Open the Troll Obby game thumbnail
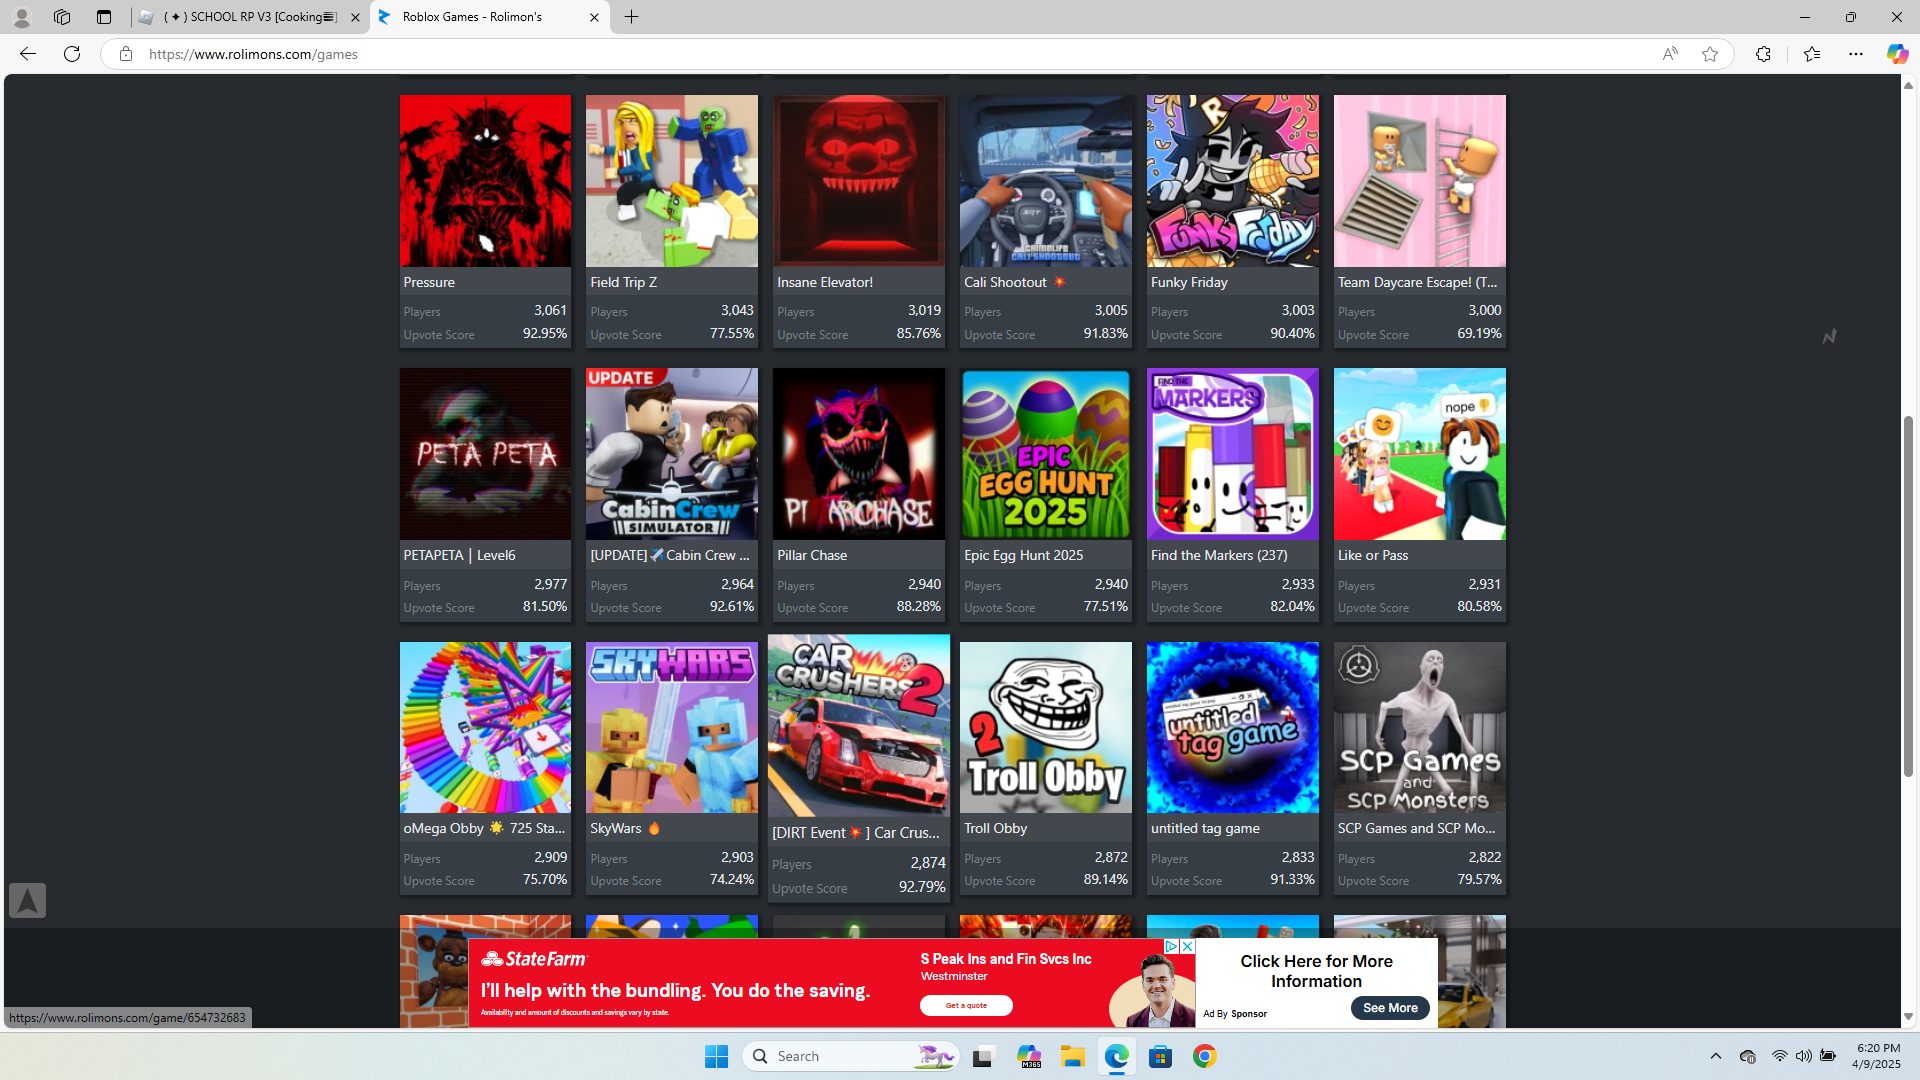The height and width of the screenshot is (1080, 1920). [x=1045, y=727]
